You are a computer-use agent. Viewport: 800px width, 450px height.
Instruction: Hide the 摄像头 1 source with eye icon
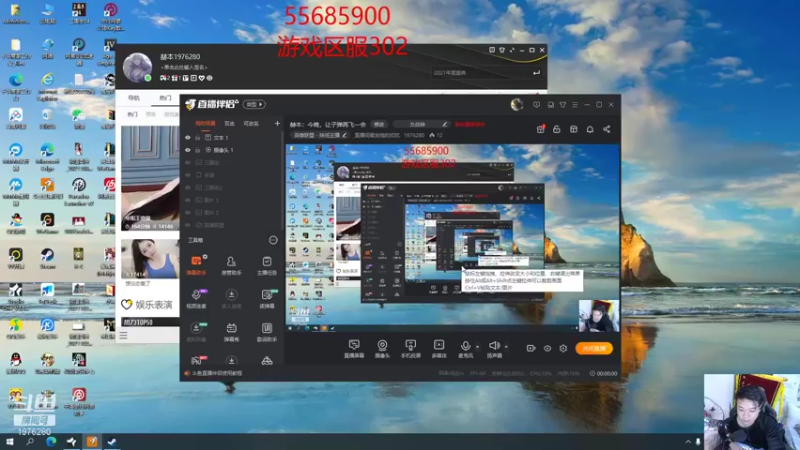tap(188, 150)
